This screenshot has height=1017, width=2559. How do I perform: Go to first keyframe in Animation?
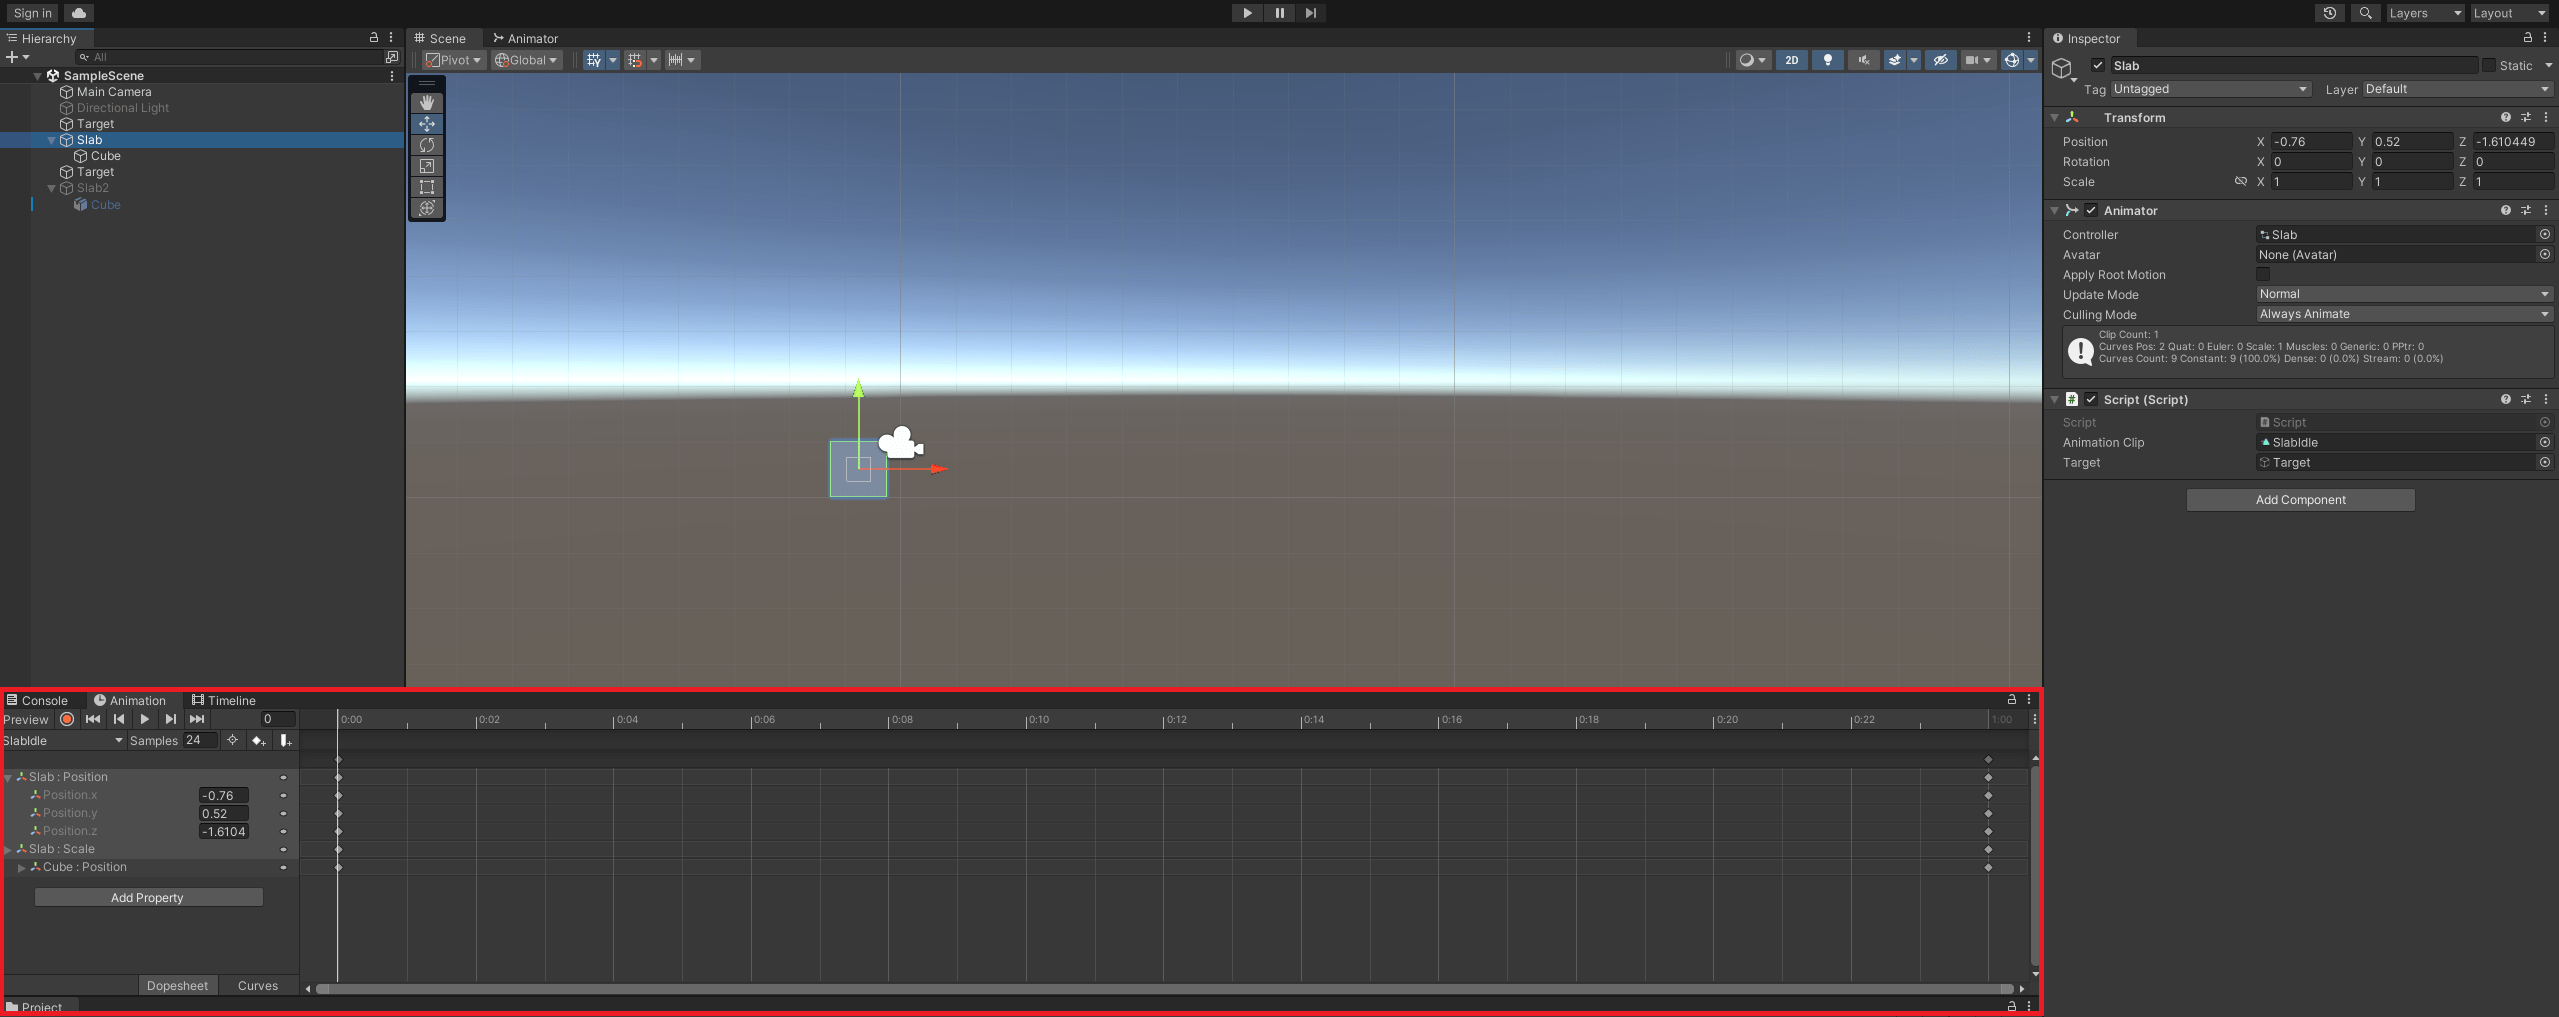point(93,719)
